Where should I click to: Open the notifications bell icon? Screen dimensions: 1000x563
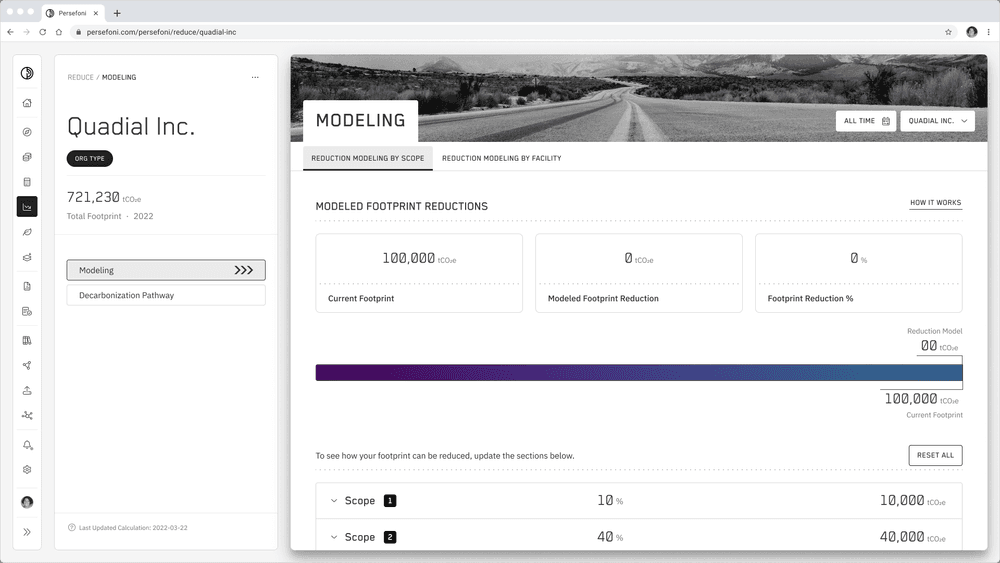click(27, 445)
